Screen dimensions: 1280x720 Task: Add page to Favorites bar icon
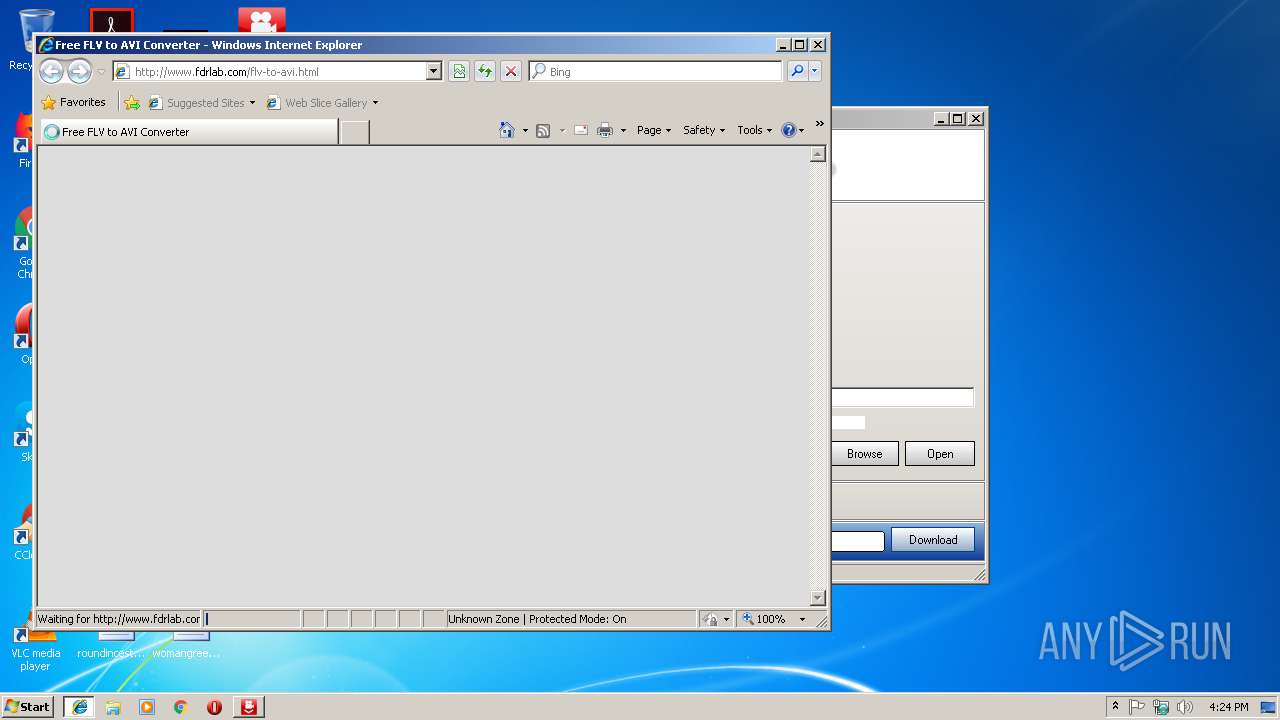pyautogui.click(x=132, y=102)
